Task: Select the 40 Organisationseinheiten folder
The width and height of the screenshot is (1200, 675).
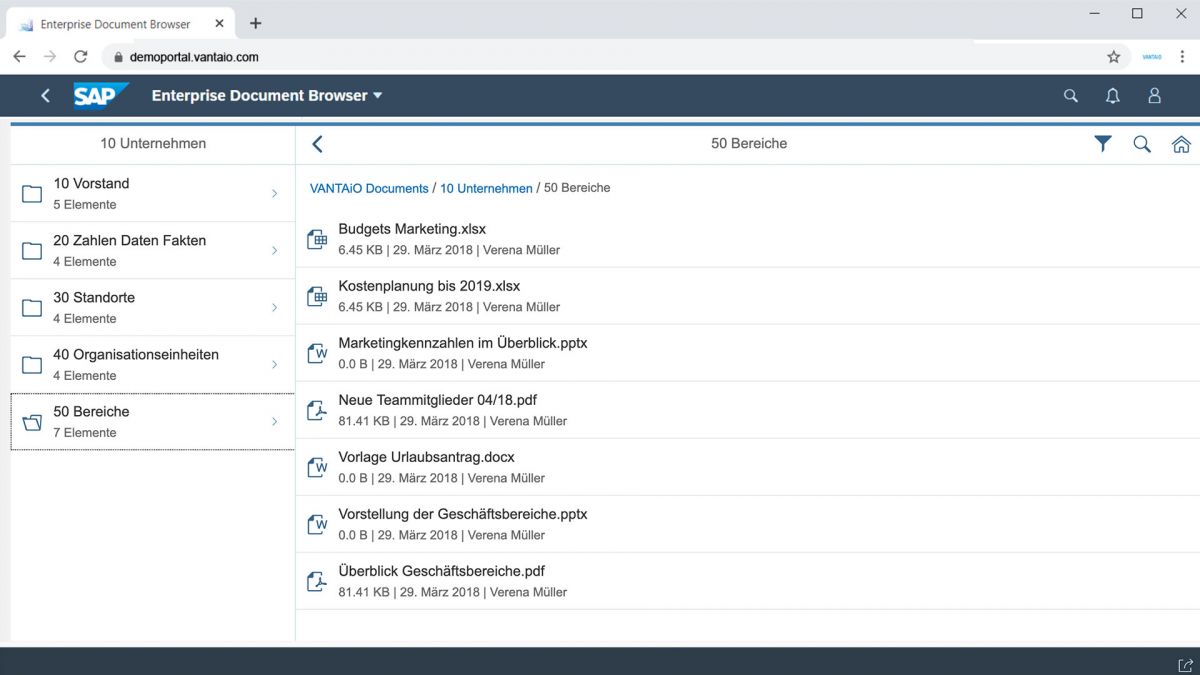Action: 153,365
